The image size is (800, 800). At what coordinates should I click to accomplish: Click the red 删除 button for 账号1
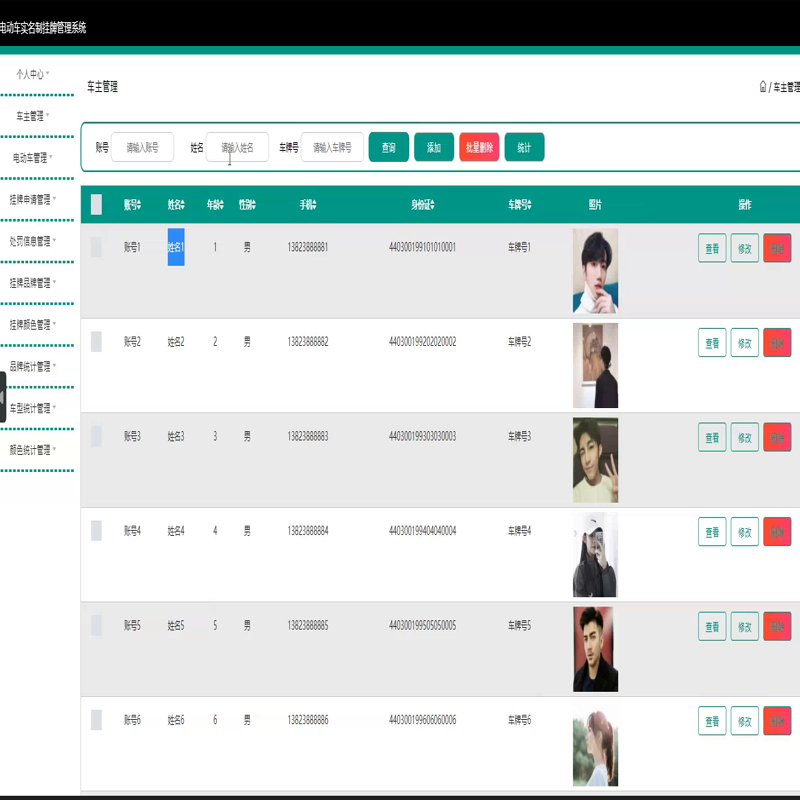coord(777,248)
